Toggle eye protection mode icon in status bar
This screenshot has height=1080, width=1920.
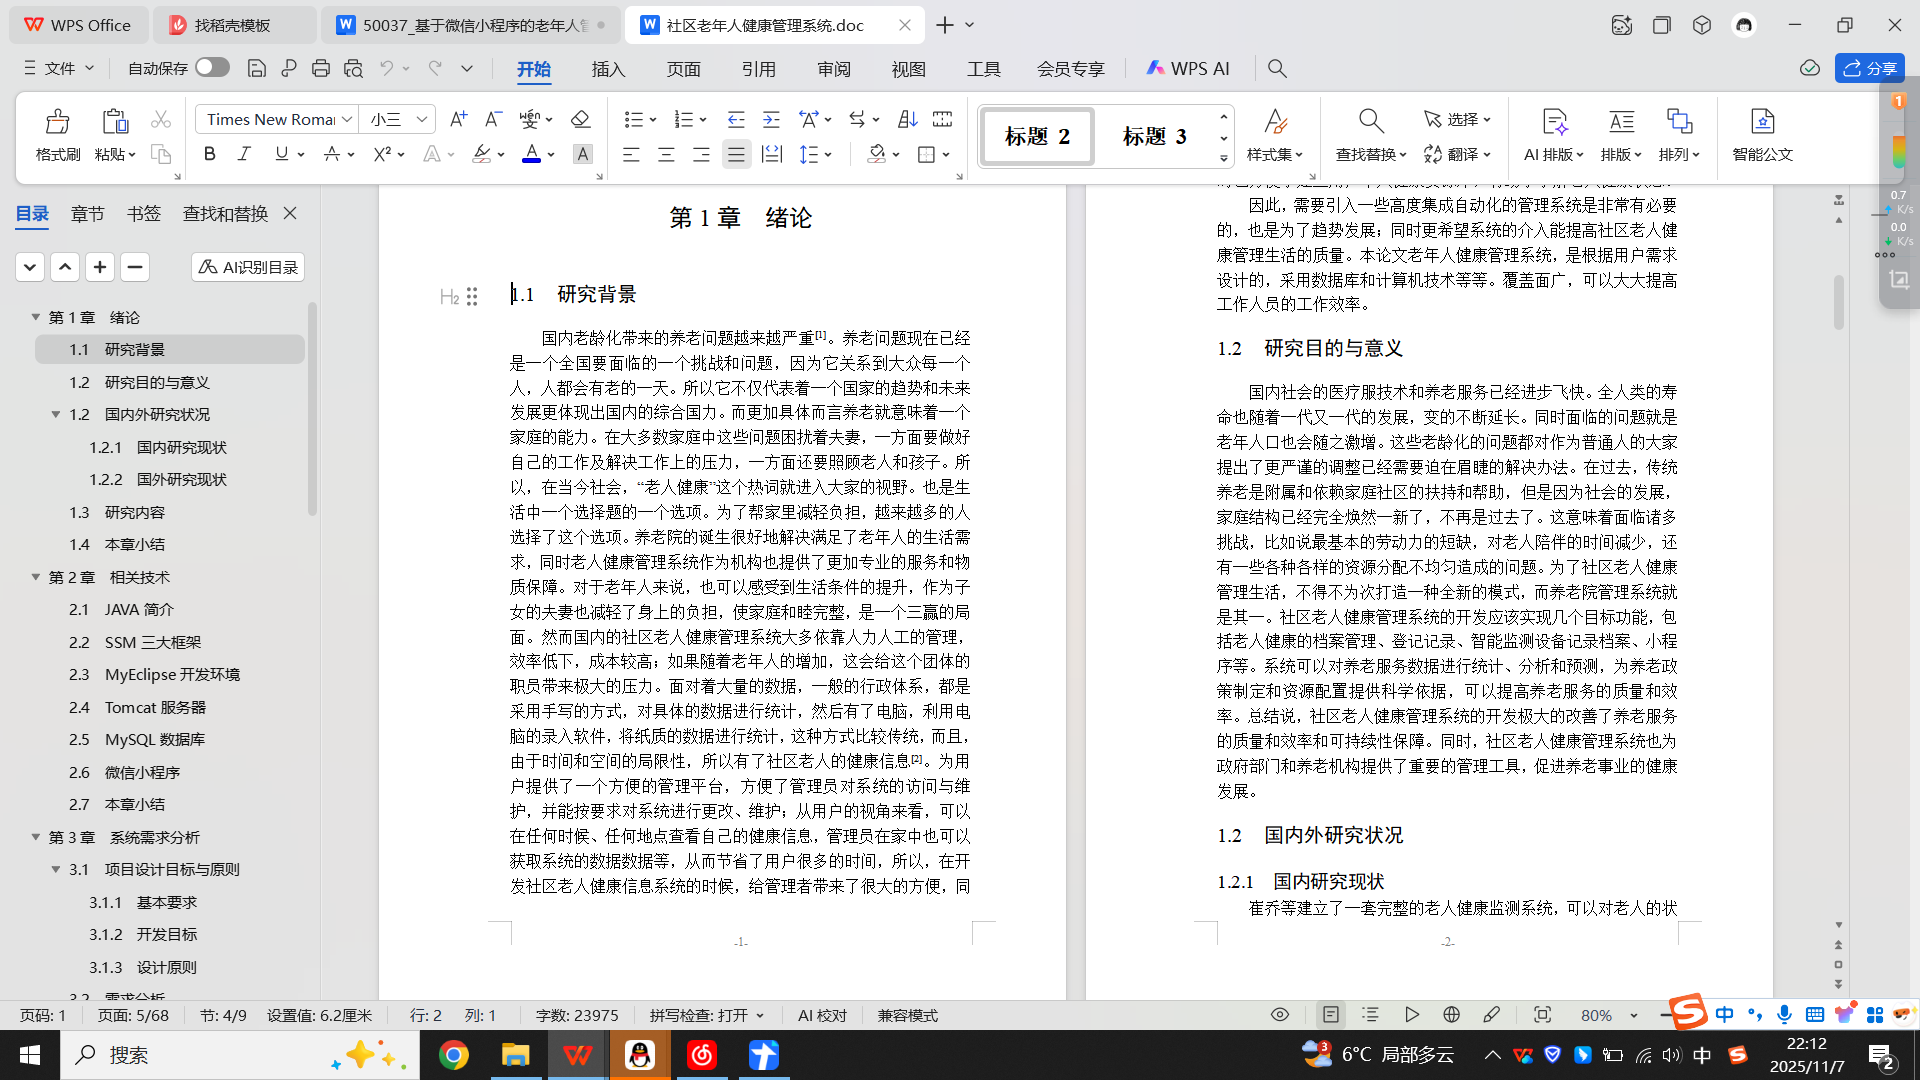pyautogui.click(x=1280, y=1014)
